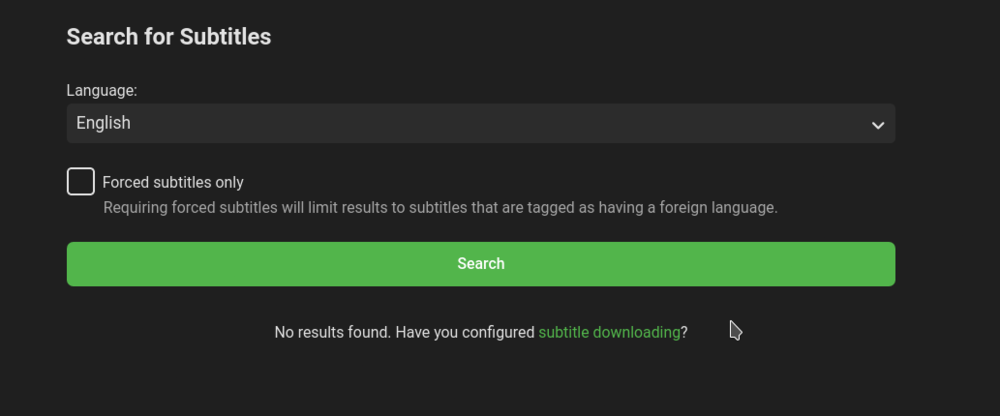This screenshot has height=416, width=1000.
Task: Click "Have you configured" text
Action: (x=465, y=332)
